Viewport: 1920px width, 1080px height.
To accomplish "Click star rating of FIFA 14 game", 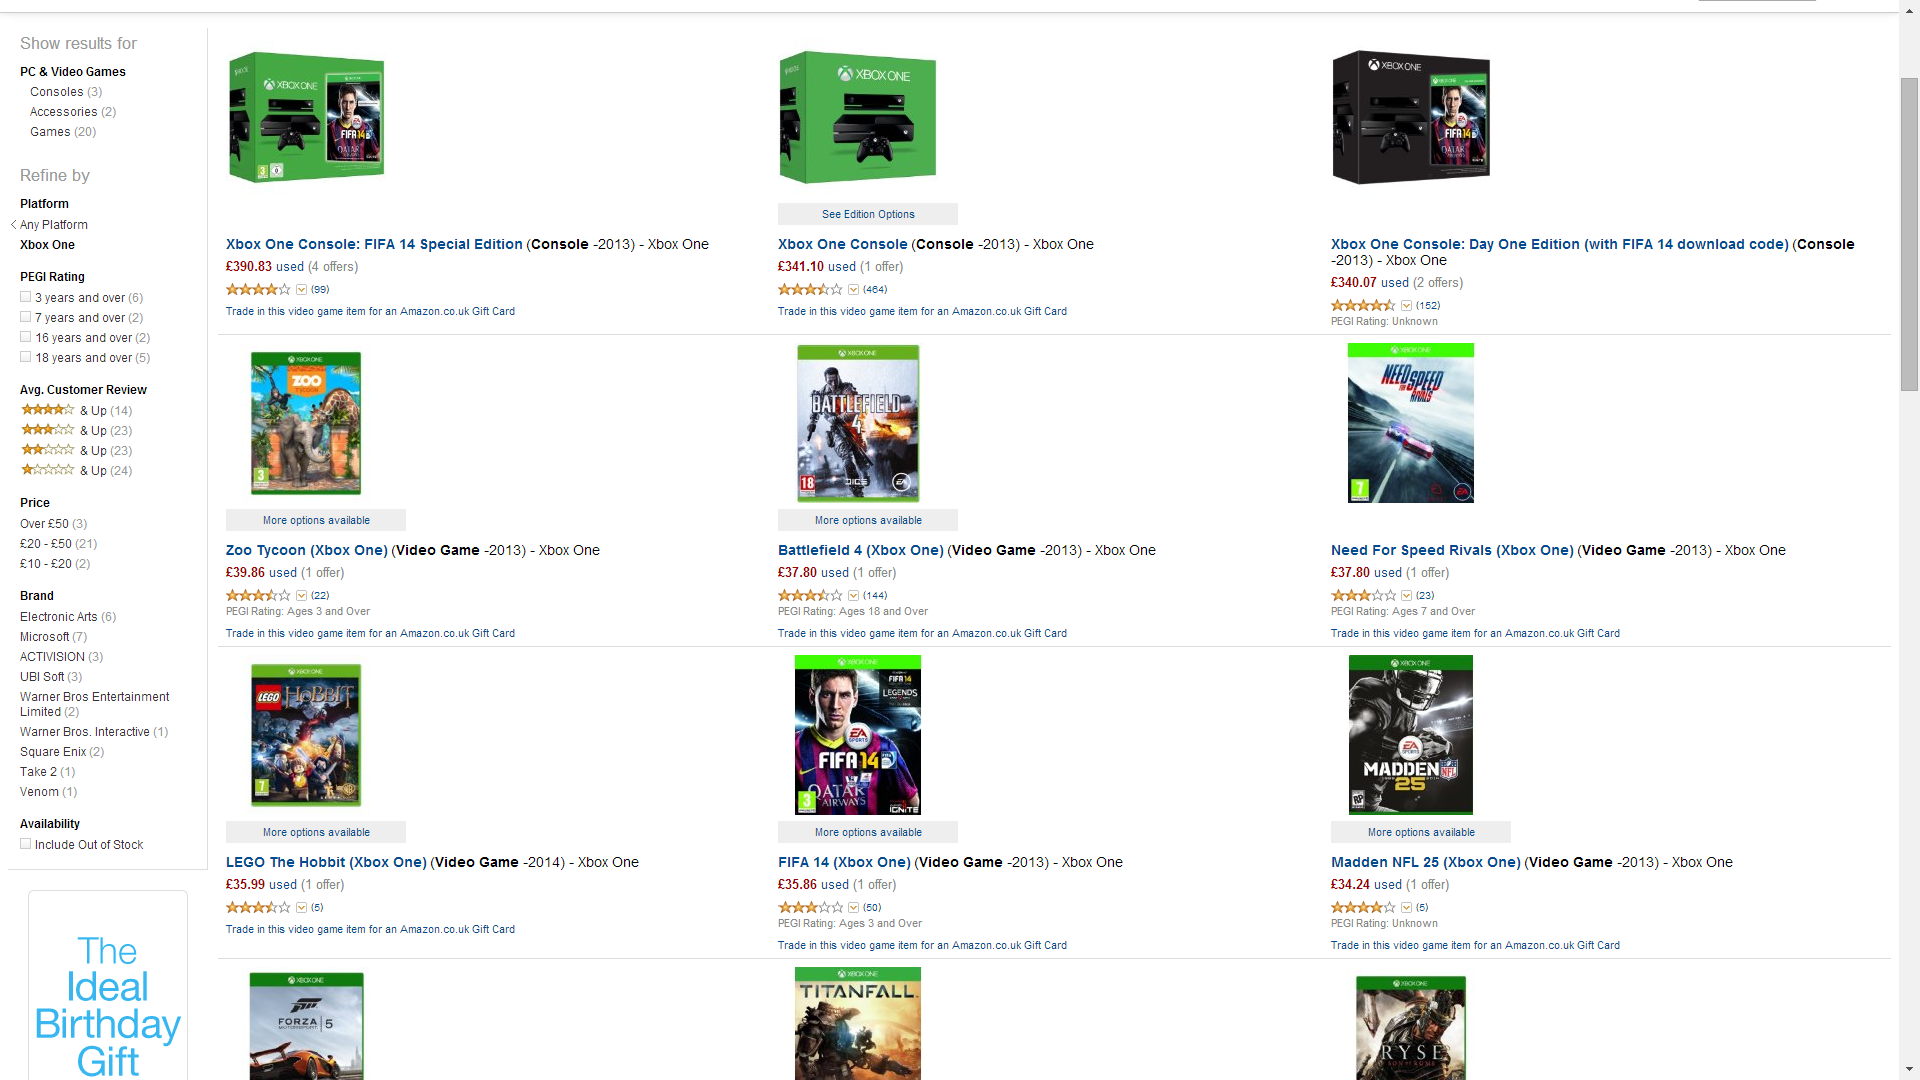I will (810, 907).
